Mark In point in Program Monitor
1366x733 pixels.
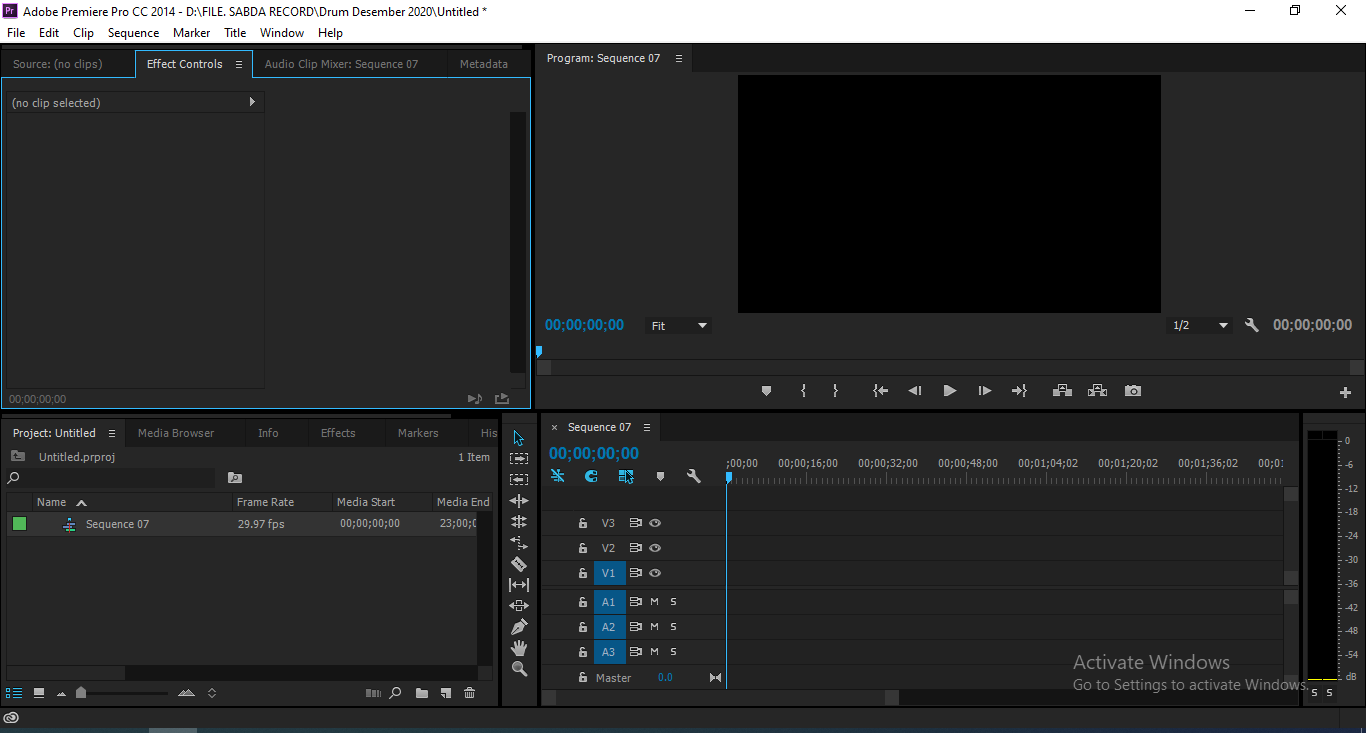tap(803, 391)
